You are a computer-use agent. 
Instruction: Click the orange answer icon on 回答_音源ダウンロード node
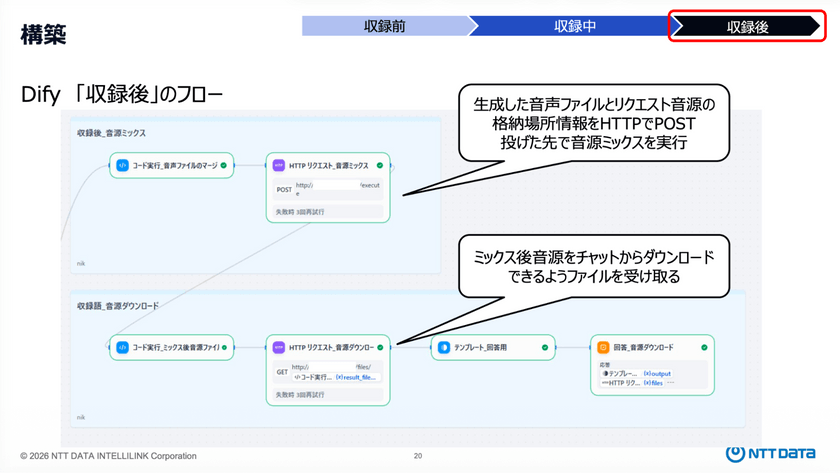click(603, 347)
